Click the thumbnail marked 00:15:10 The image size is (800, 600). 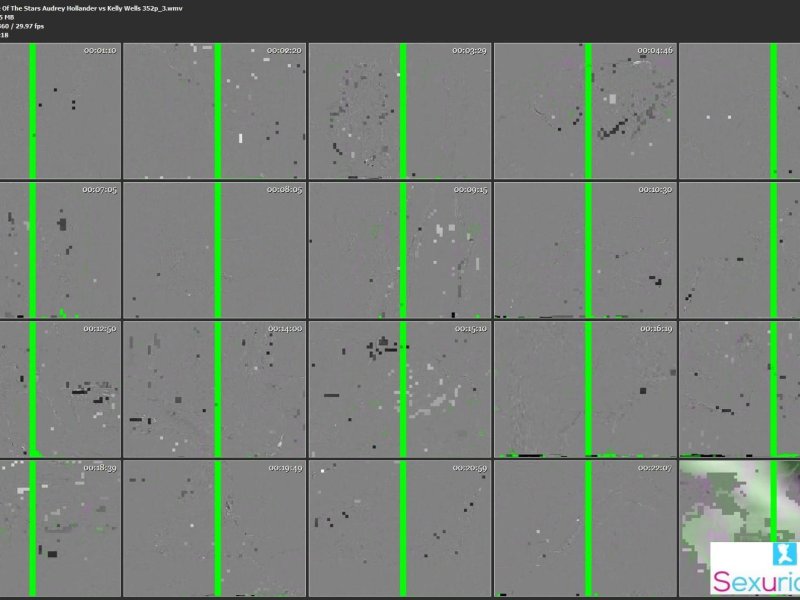[399, 389]
